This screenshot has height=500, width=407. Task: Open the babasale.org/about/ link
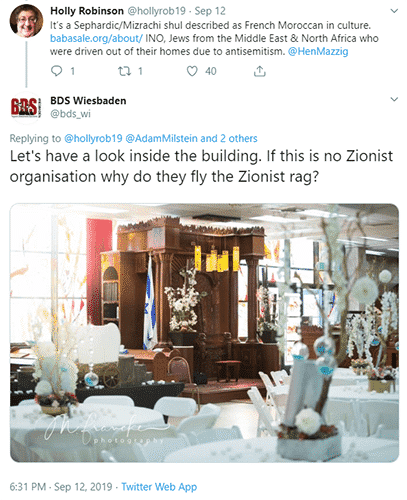pyautogui.click(x=96, y=38)
